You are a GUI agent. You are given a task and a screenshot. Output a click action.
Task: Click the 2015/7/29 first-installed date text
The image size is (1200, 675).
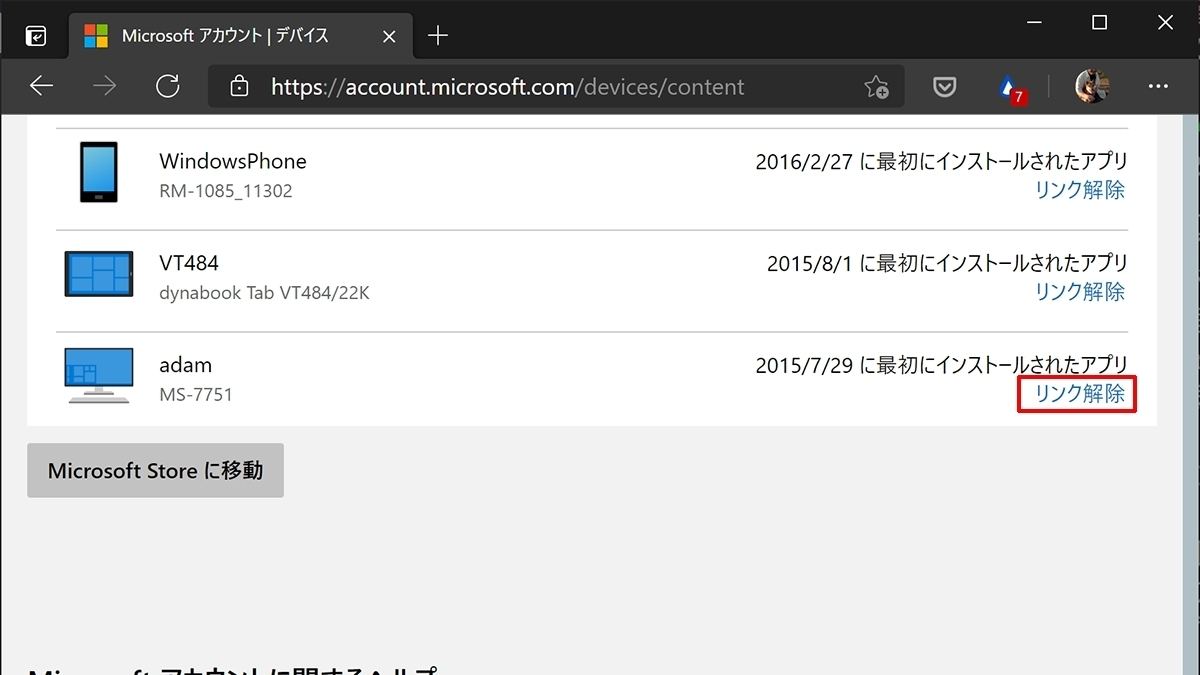click(x=941, y=365)
